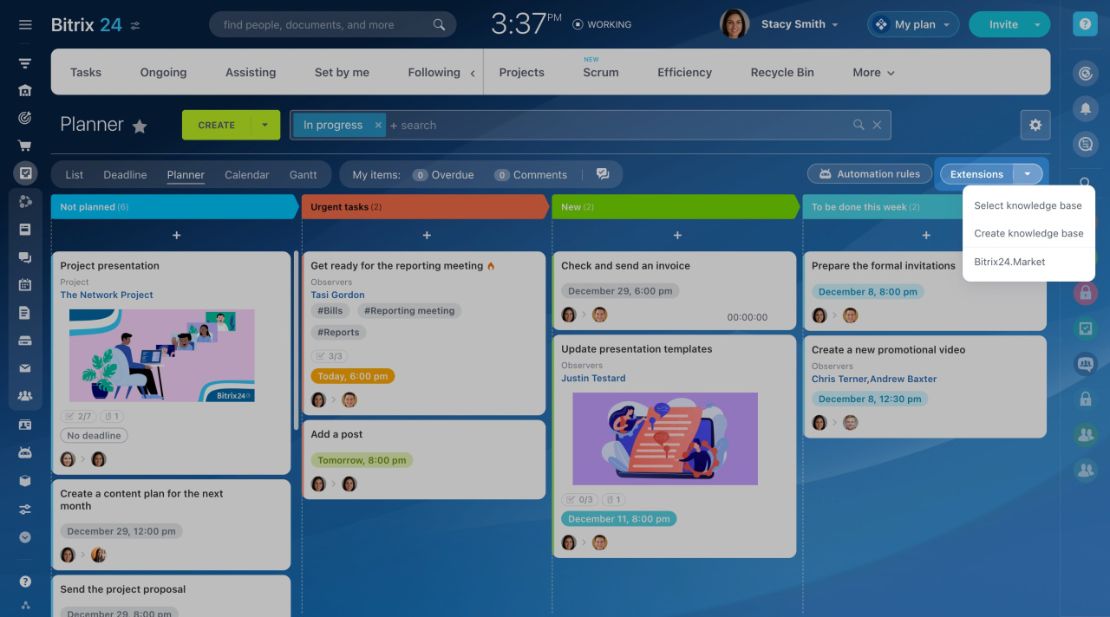The width and height of the screenshot is (1110, 617).
Task: Open the Planner settings gear
Action: (x=1035, y=125)
